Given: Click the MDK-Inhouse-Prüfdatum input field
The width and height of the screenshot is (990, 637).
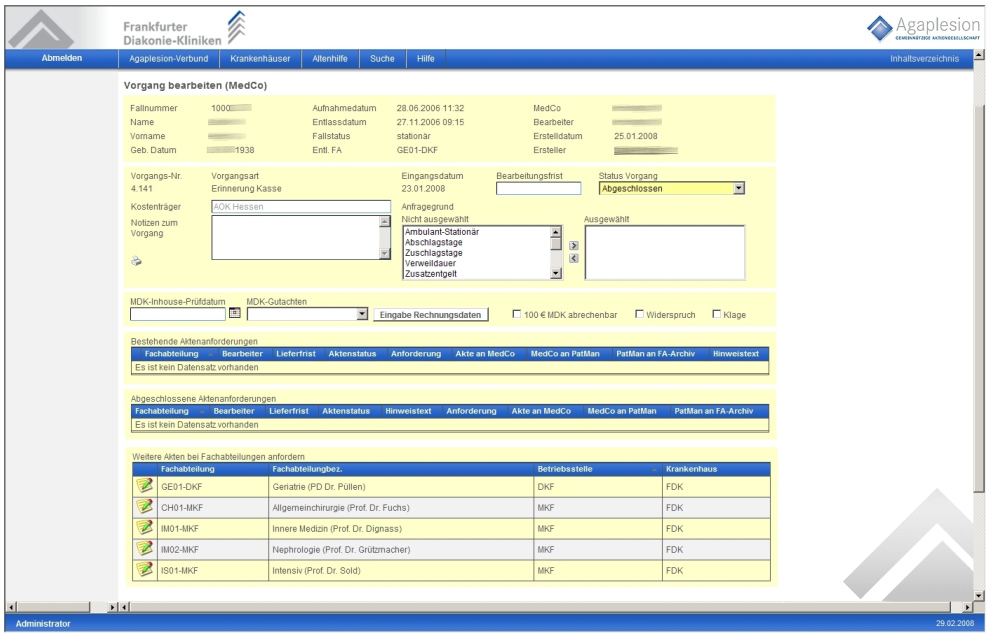Looking at the screenshot, I should tap(178, 314).
